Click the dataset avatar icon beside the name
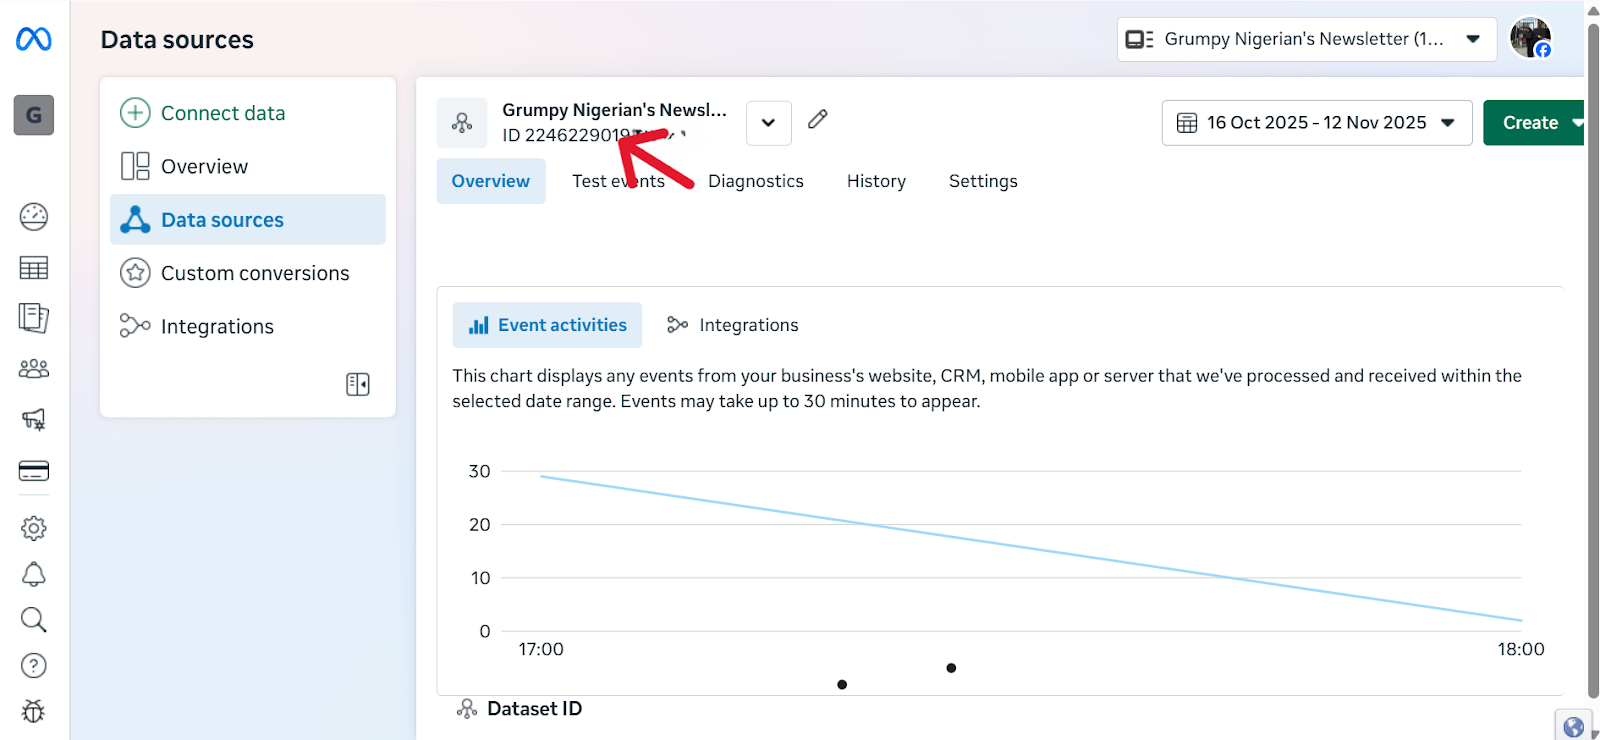This screenshot has height=740, width=1600. (462, 123)
